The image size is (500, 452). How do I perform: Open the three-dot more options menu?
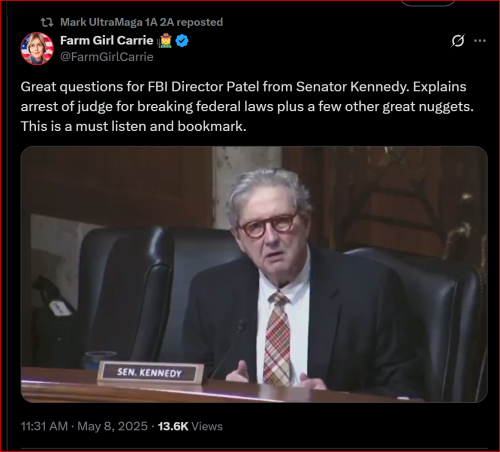point(480,41)
